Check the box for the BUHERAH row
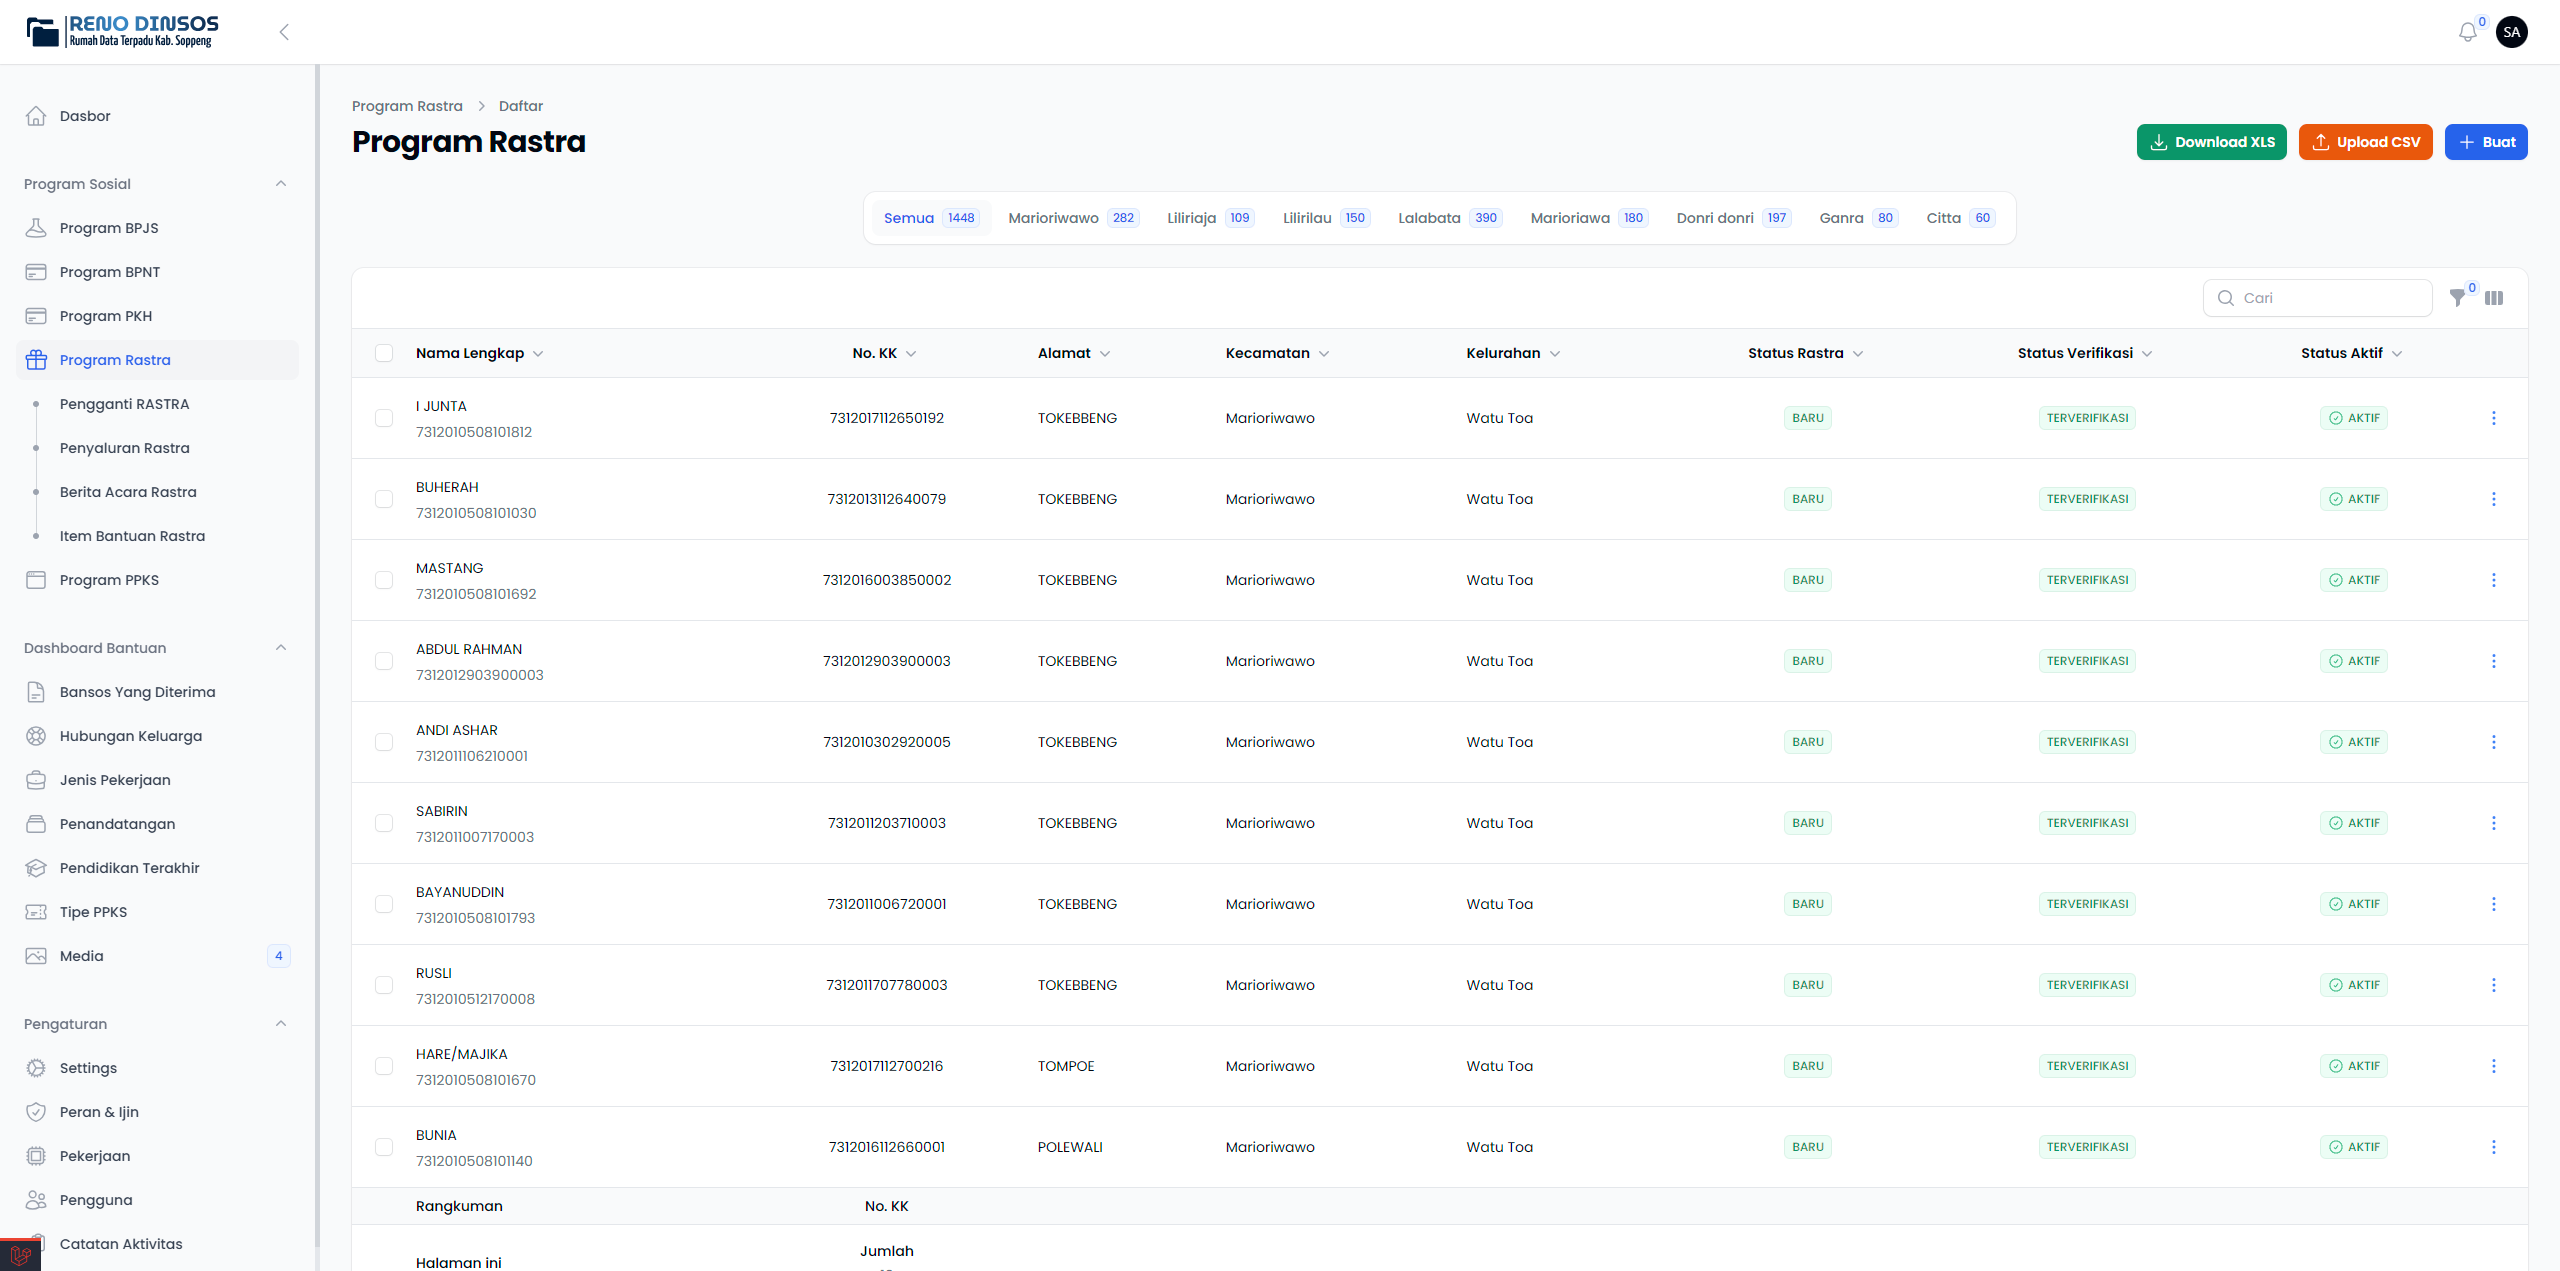Viewport: 2560px width, 1271px height. (x=384, y=499)
